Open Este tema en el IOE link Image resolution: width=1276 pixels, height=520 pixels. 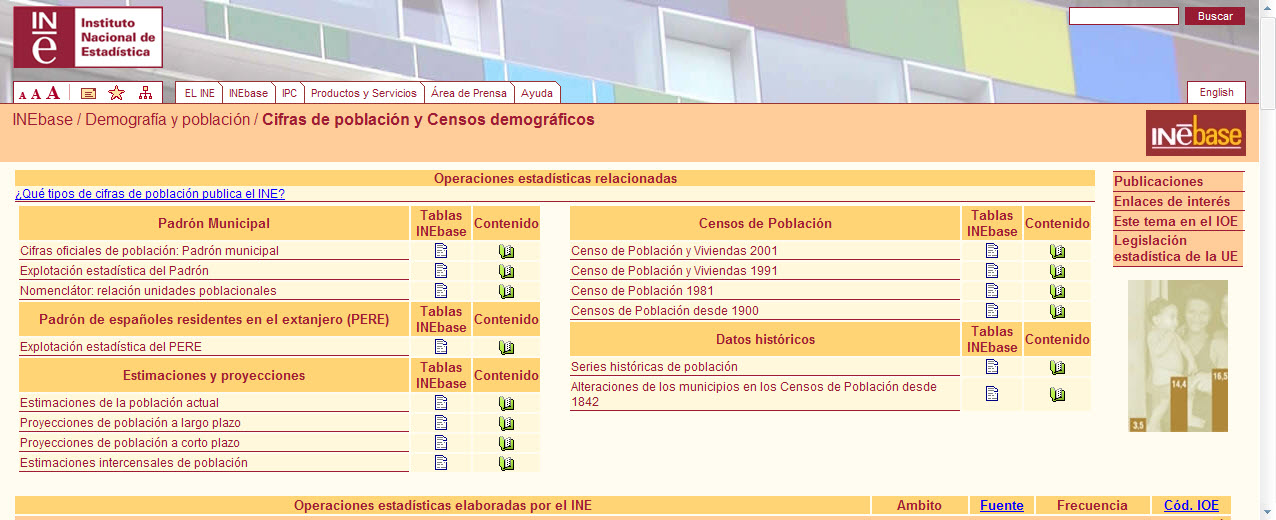[x=1175, y=221]
